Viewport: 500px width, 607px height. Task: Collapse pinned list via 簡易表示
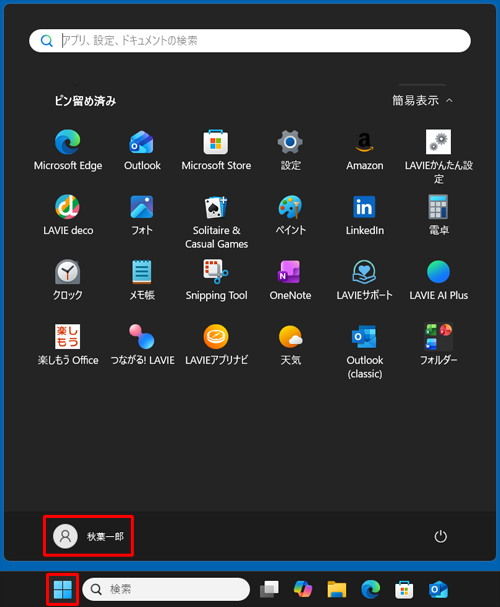tap(422, 101)
